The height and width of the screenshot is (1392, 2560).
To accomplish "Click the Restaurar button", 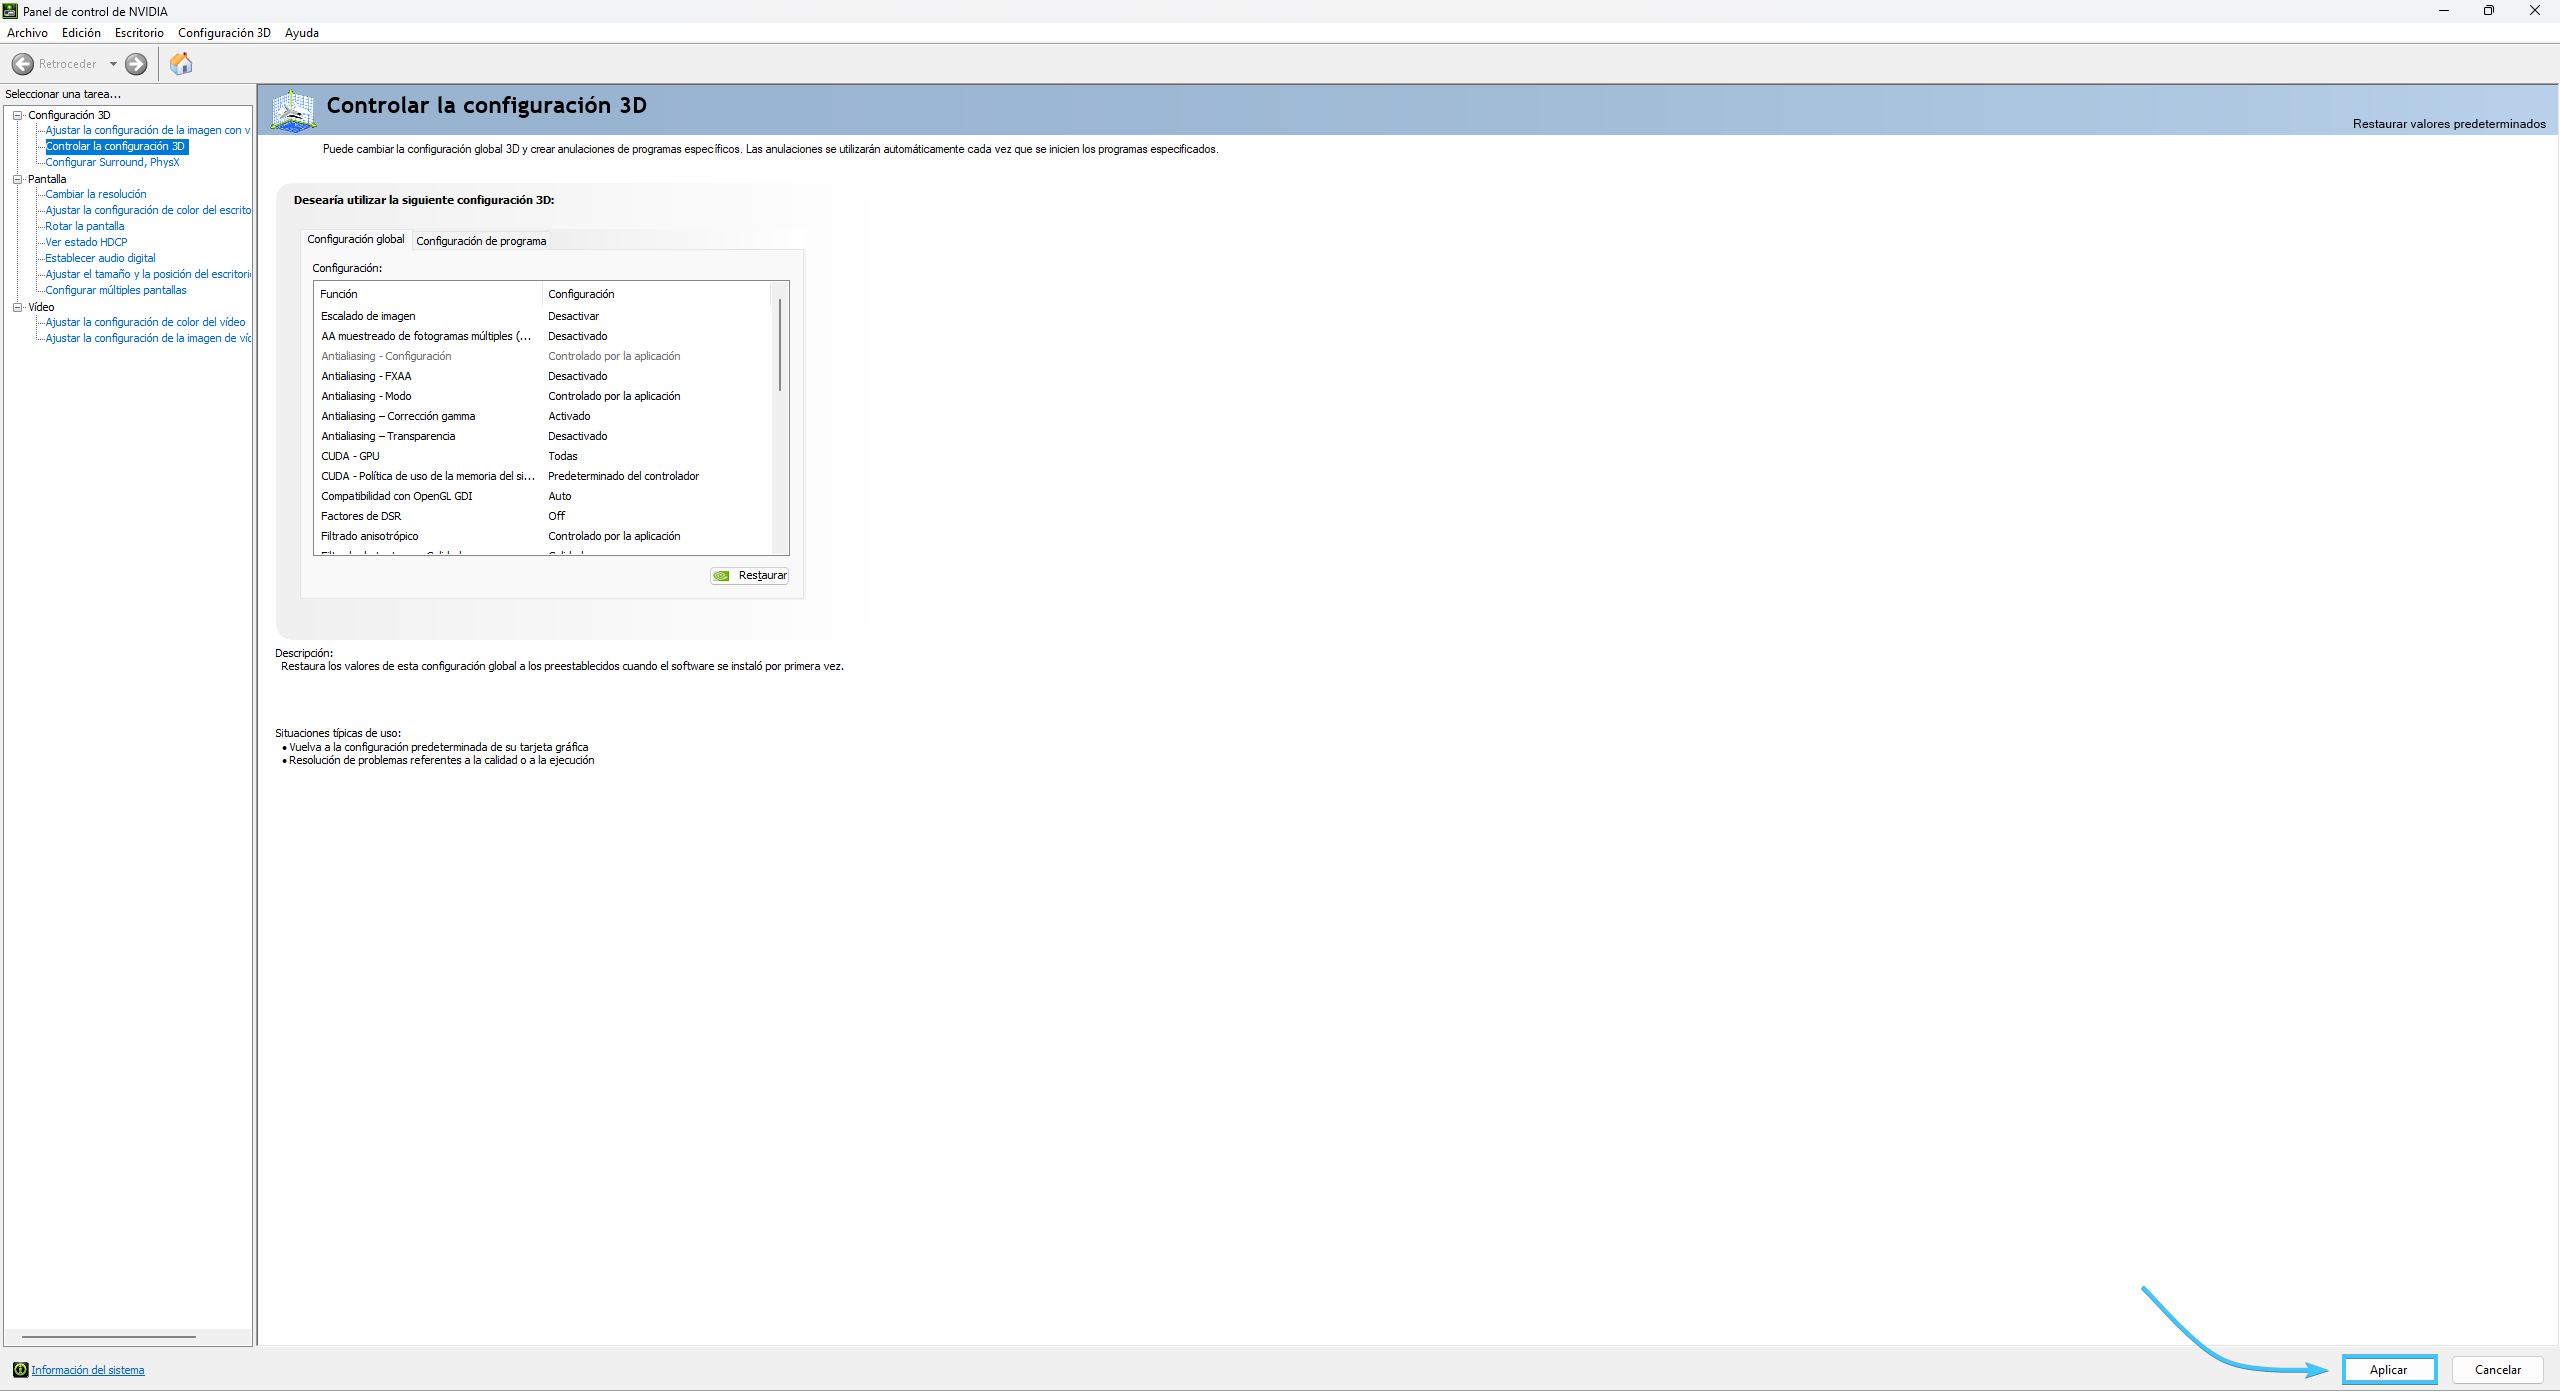I will 750,575.
